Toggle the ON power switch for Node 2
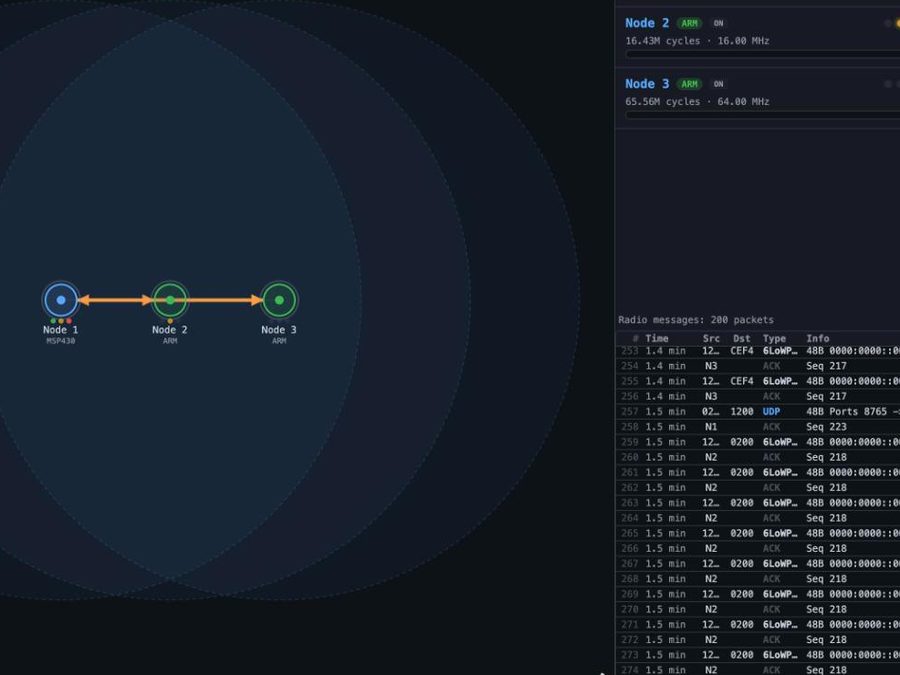Image resolution: width=900 pixels, height=675 pixels. pos(718,24)
